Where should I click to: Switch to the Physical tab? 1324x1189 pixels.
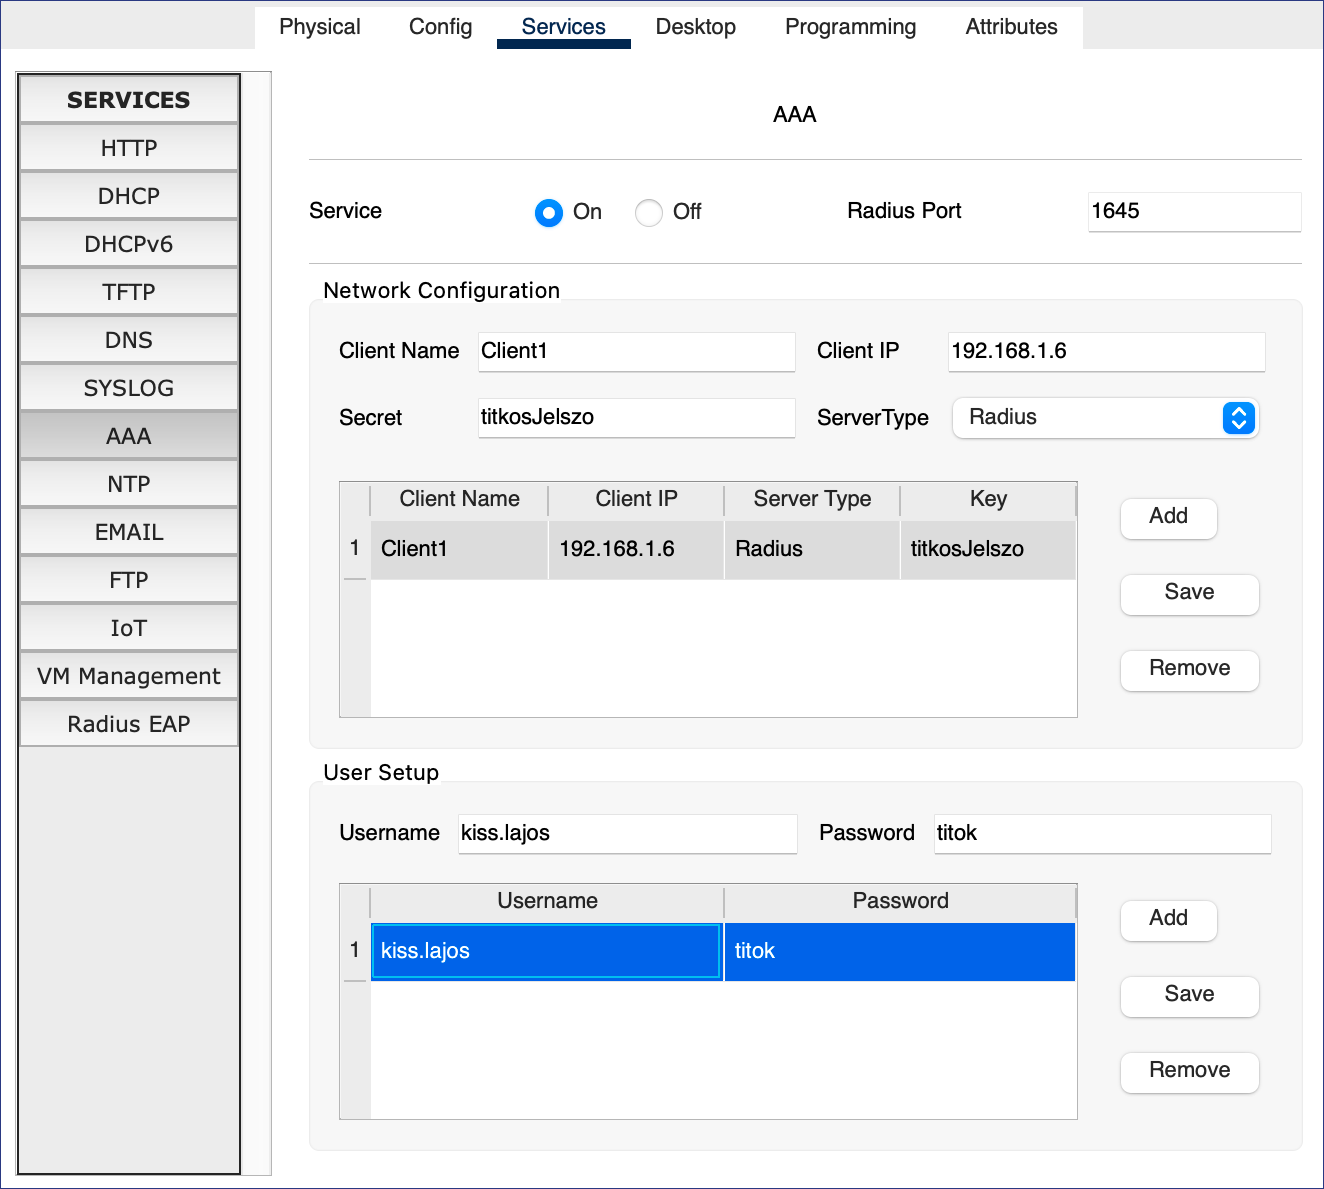(x=320, y=27)
